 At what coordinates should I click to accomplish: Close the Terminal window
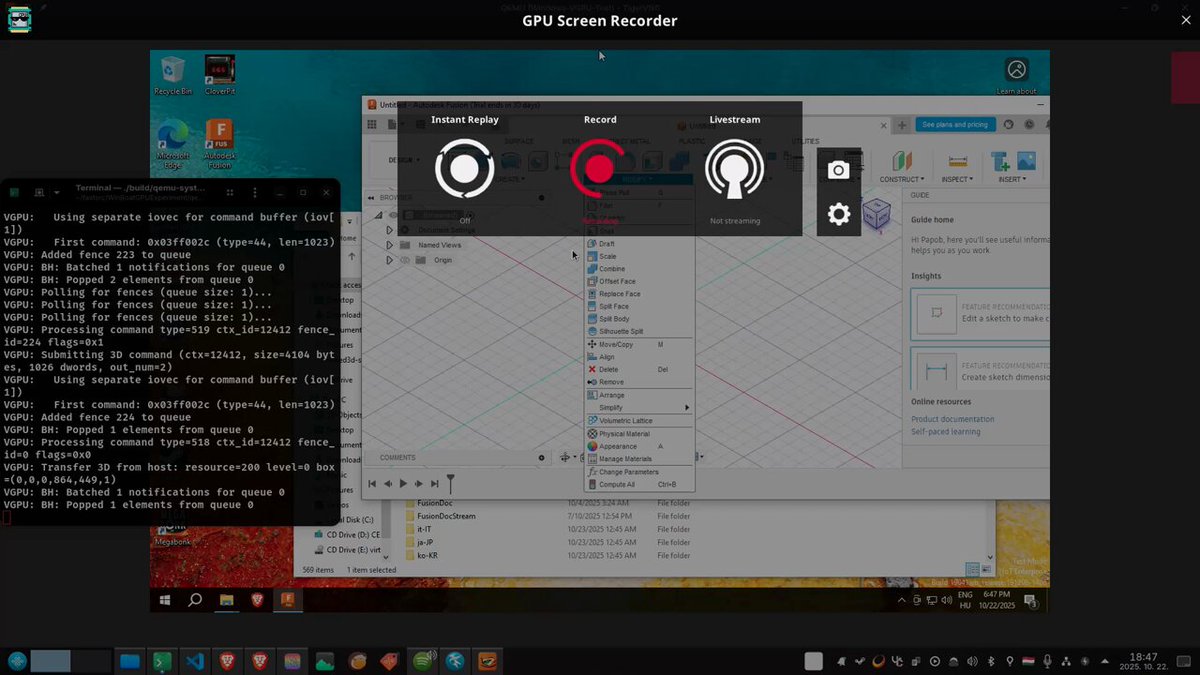tap(327, 191)
